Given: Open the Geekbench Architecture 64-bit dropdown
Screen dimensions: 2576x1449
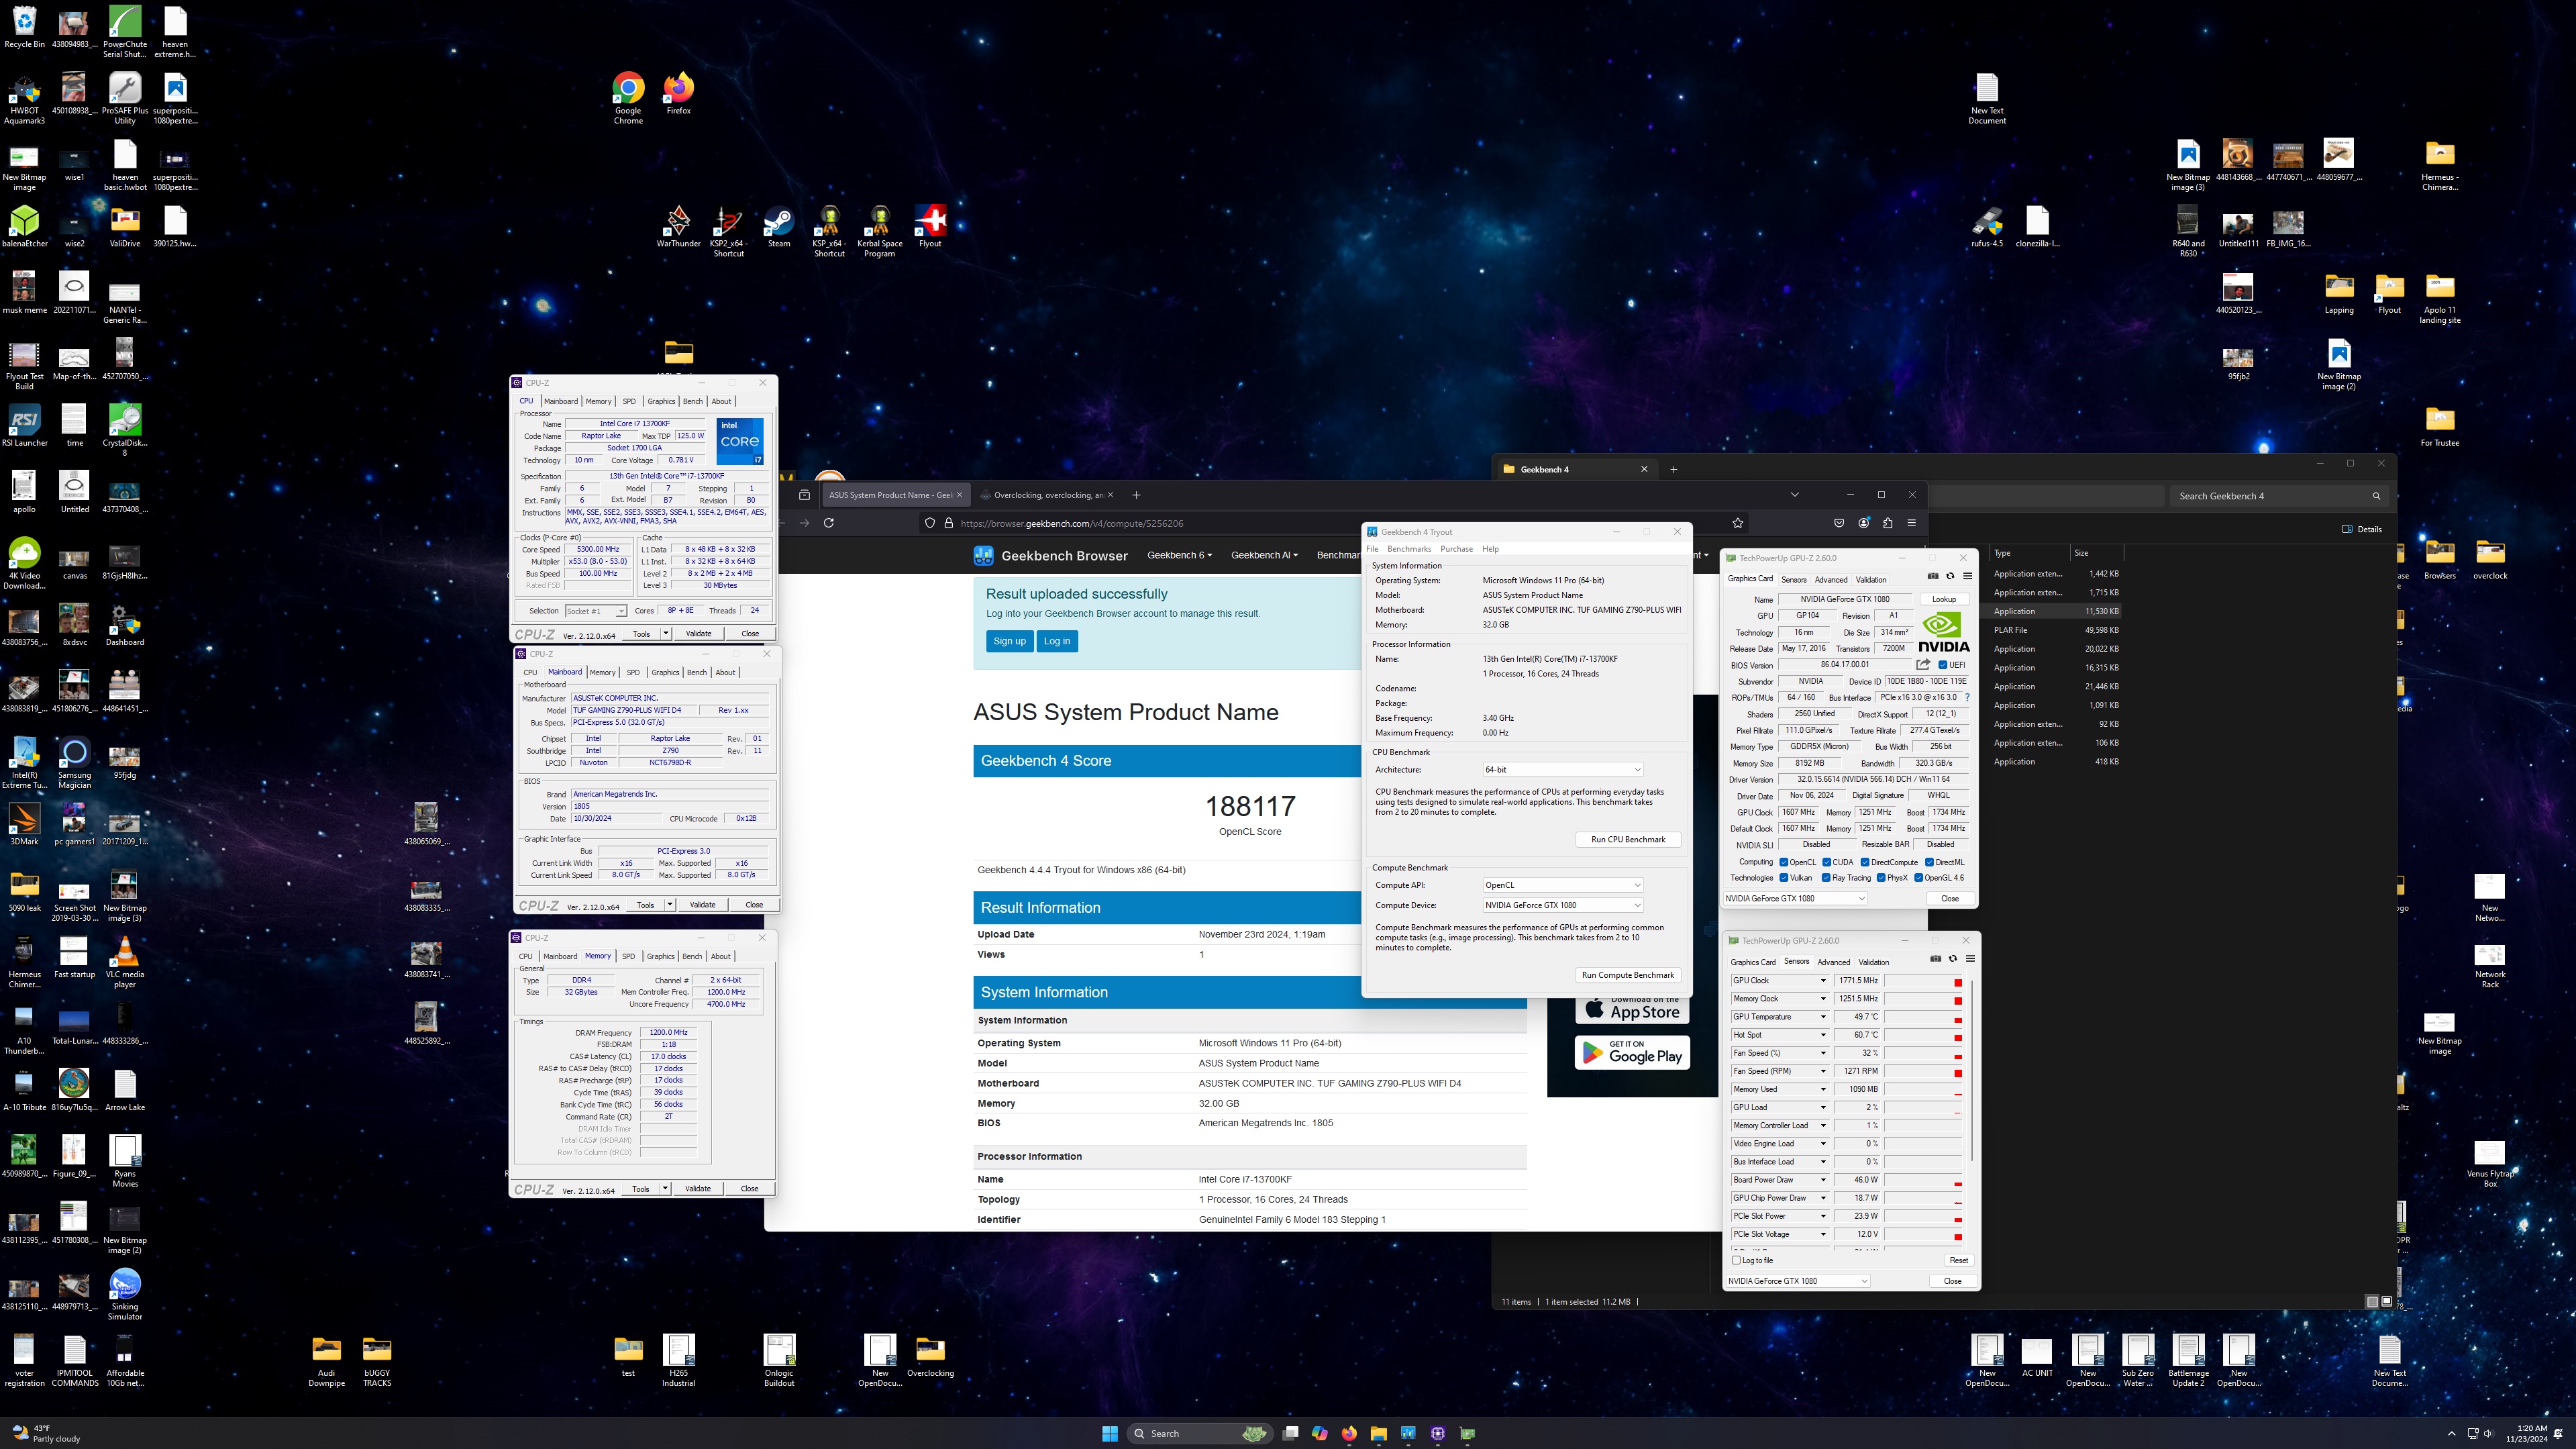Looking at the screenshot, I should click(x=1562, y=770).
